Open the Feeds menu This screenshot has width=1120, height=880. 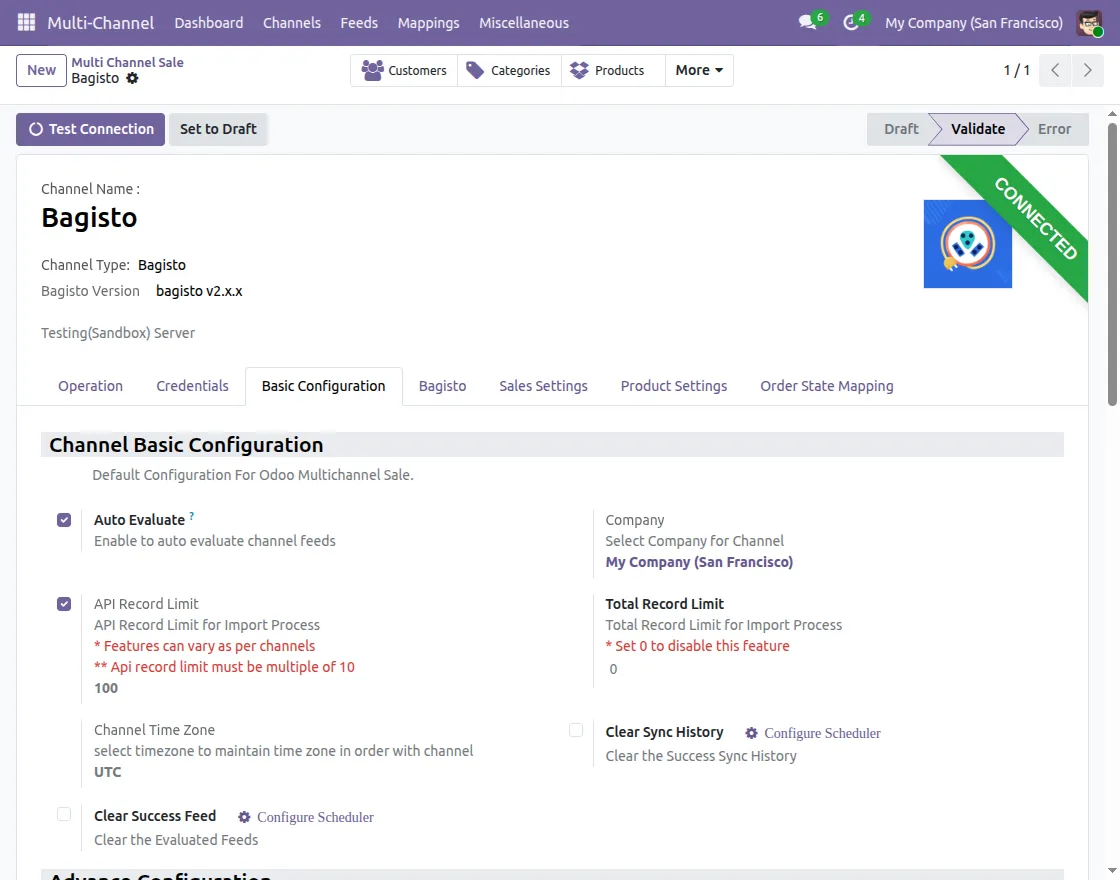[x=359, y=23]
